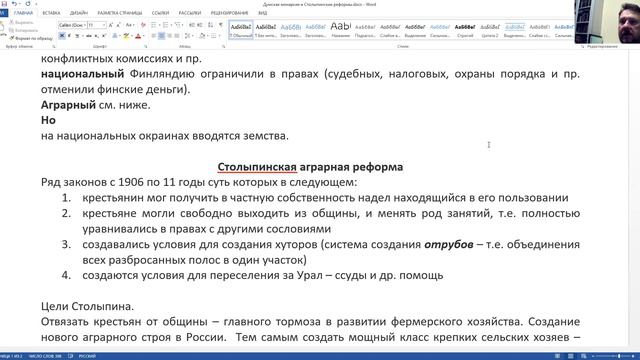The height and width of the screenshot is (360, 640).
Task: Apply the Строгий style
Action: 465,30
